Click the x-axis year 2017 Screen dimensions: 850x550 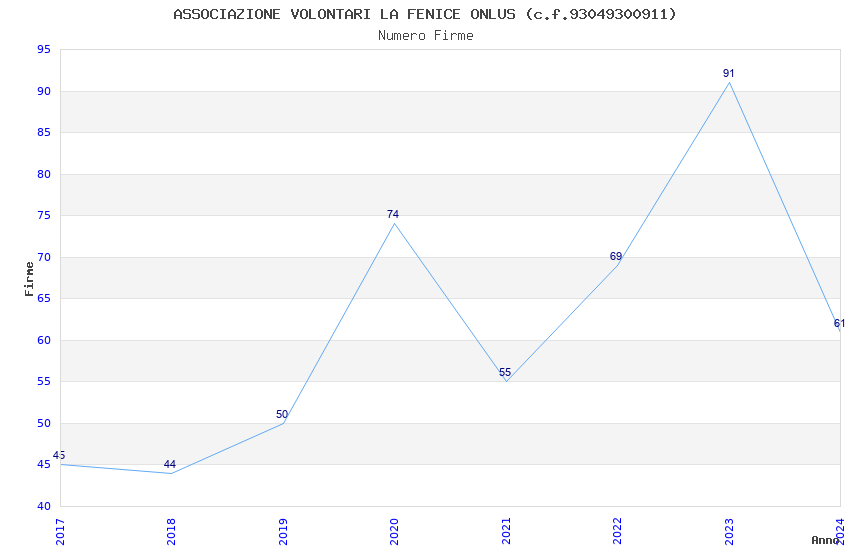60,531
